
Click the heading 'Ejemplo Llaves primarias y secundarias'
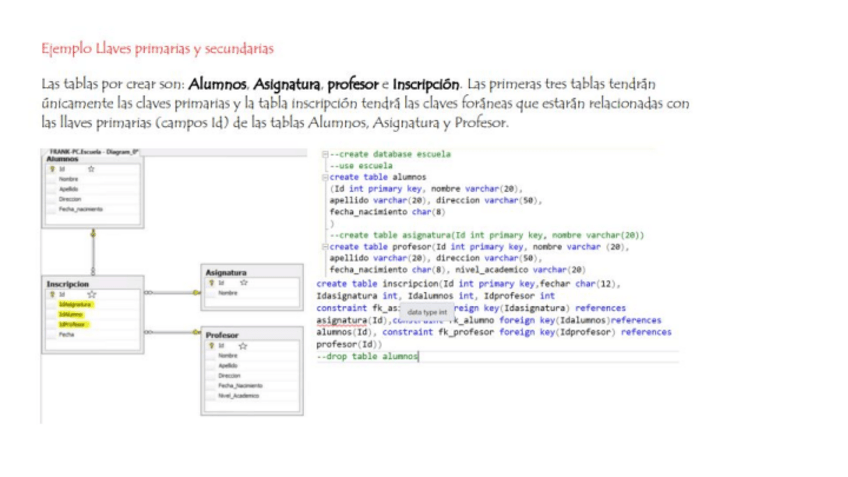pyautogui.click(x=157, y=49)
